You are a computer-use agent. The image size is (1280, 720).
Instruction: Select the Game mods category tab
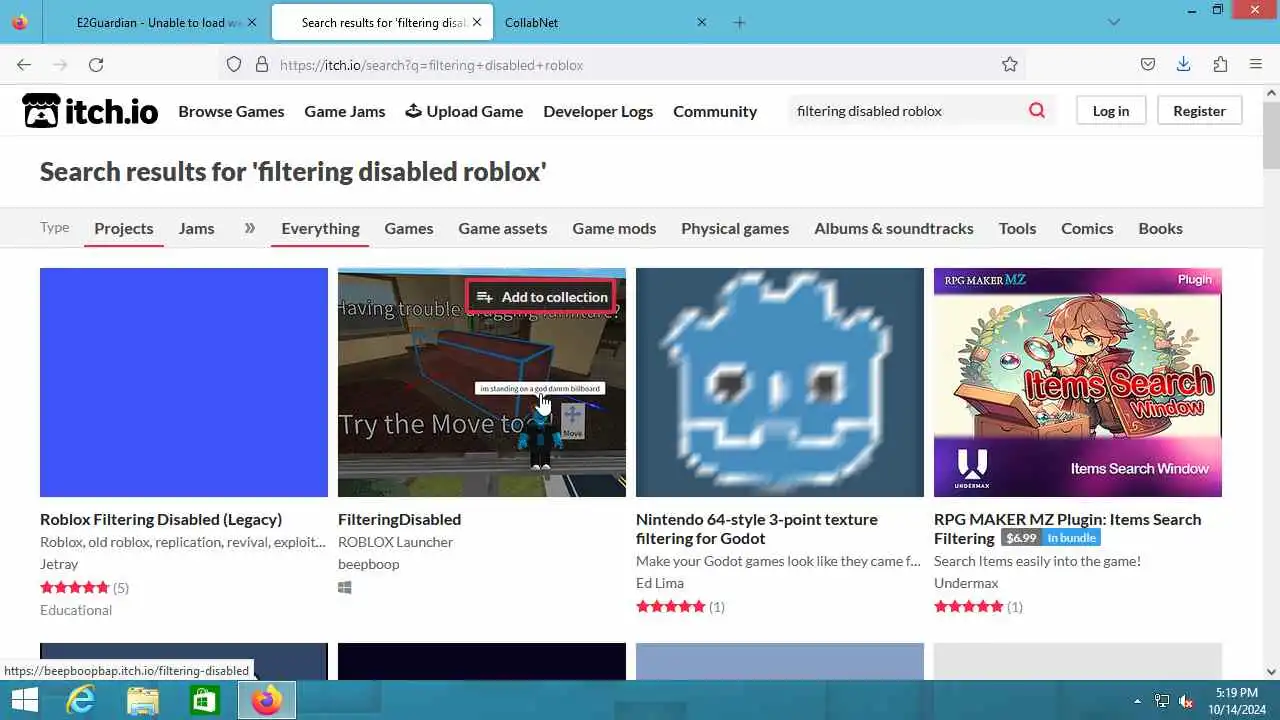tap(614, 228)
